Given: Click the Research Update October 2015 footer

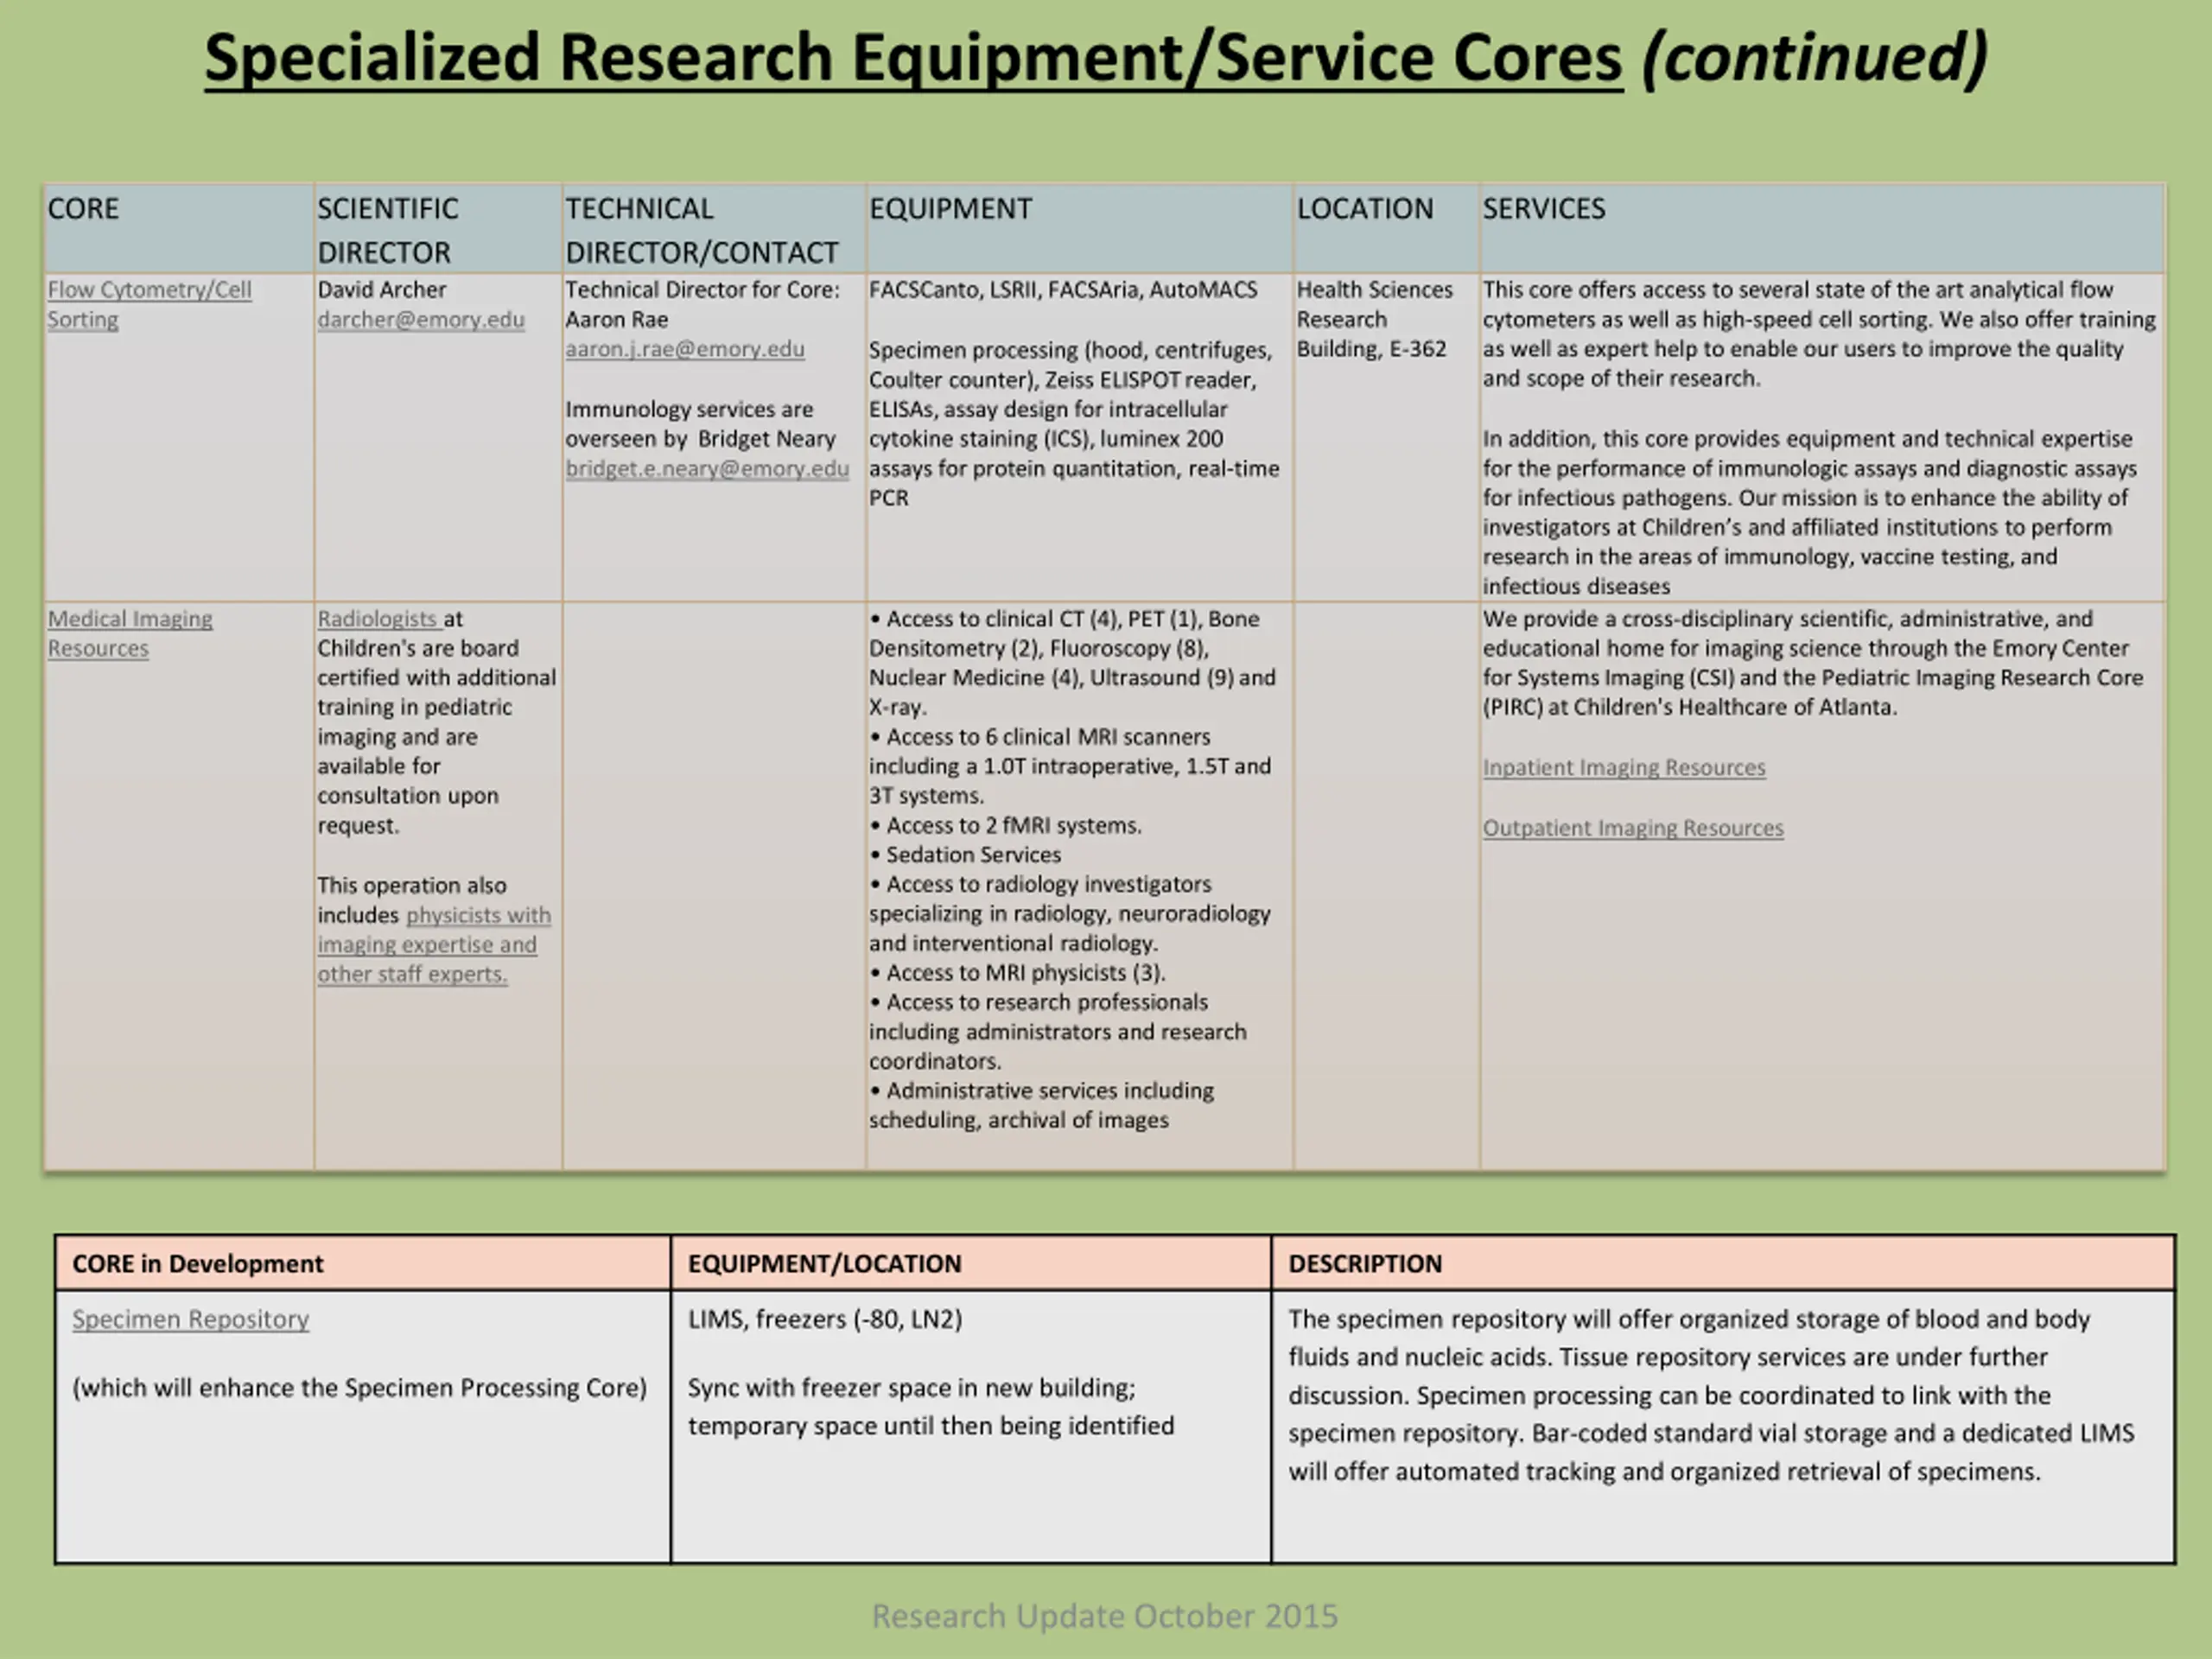Looking at the screenshot, I should 1104,1616.
